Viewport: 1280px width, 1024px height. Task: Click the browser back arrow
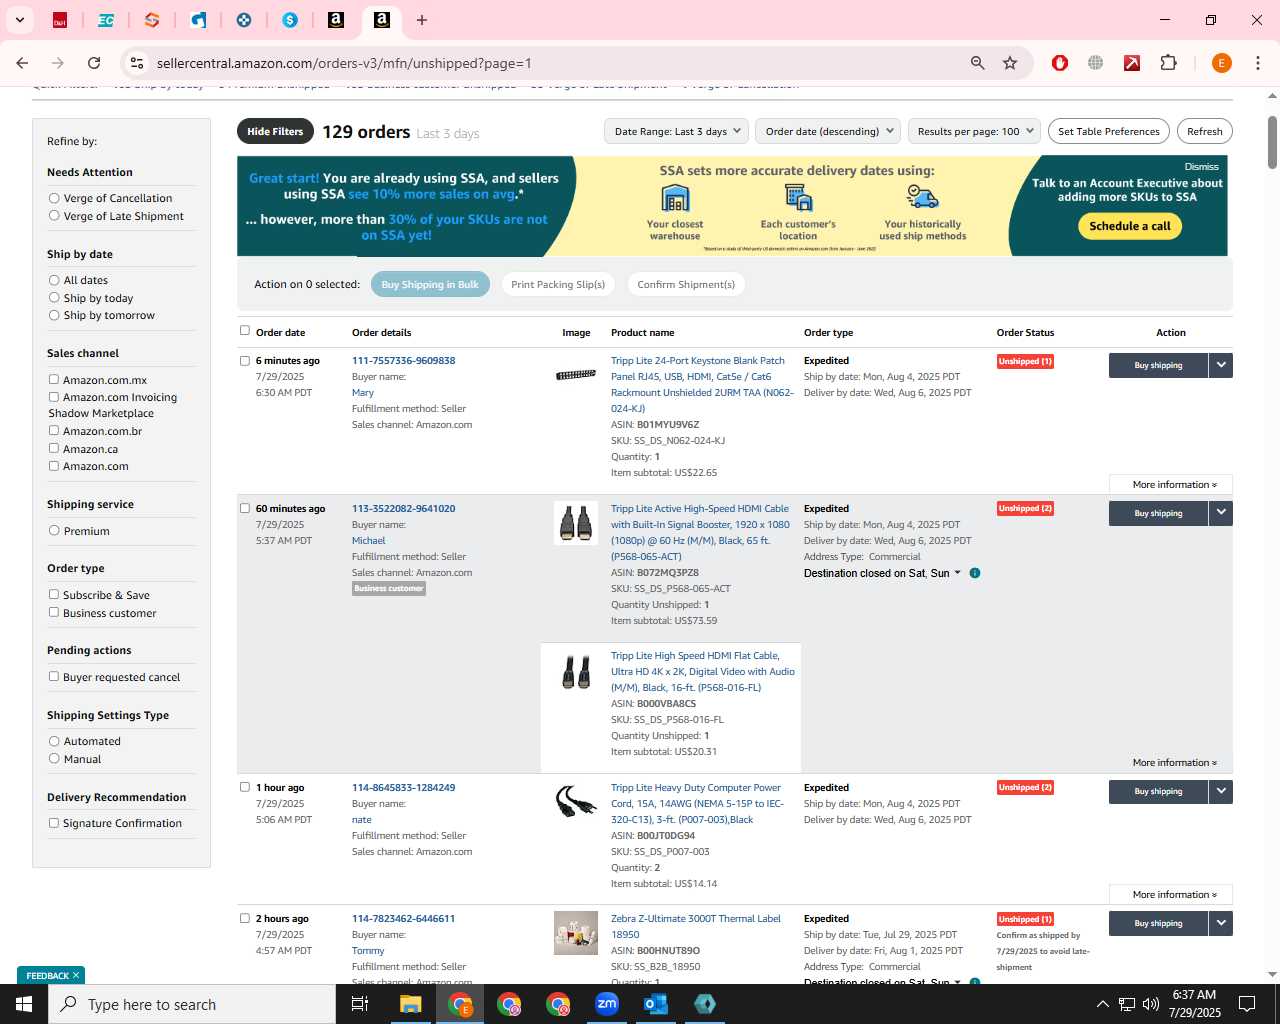tap(22, 63)
